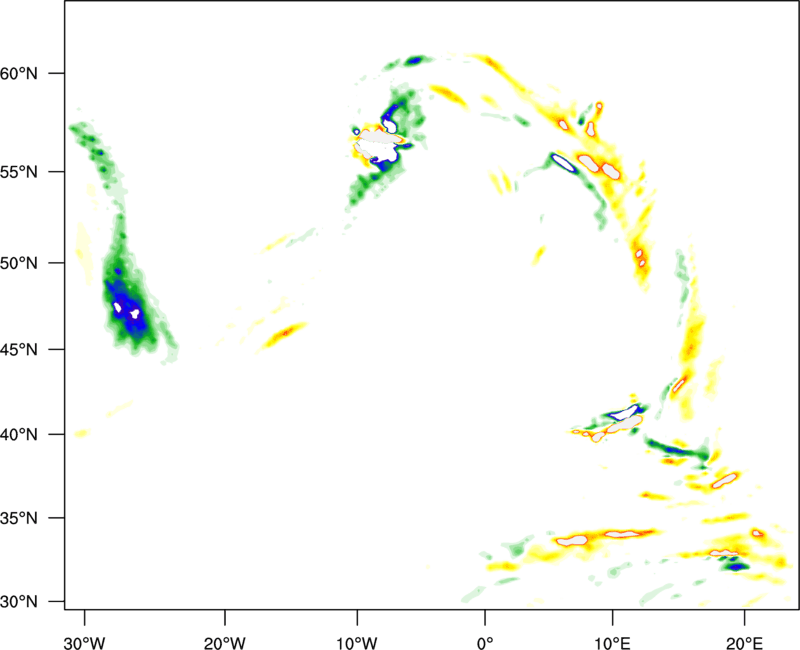Click the 10°W longitude label
The width and height of the screenshot is (800, 650).
pos(357,643)
